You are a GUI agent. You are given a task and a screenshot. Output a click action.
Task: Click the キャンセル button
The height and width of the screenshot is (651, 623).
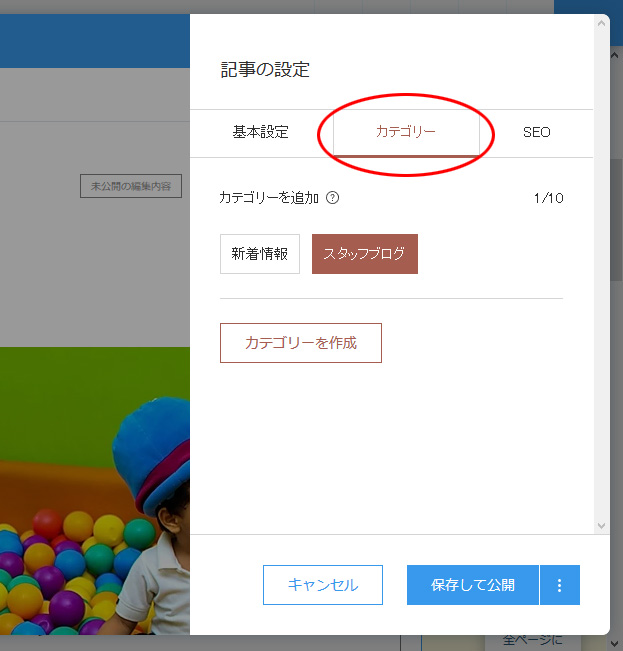[322, 585]
